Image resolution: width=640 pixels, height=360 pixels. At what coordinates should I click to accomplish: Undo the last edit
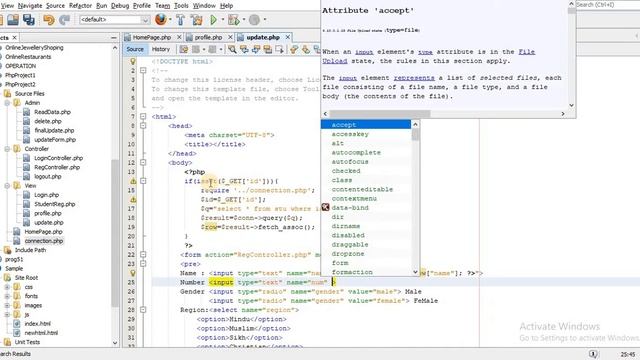[49, 19]
